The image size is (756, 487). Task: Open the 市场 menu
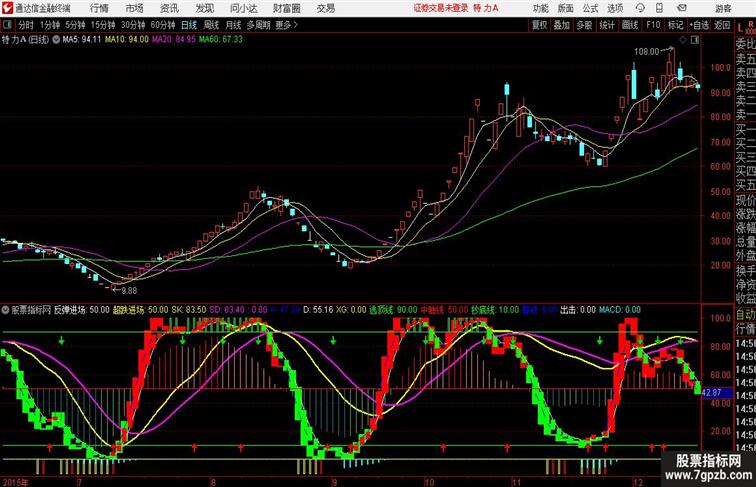point(134,8)
